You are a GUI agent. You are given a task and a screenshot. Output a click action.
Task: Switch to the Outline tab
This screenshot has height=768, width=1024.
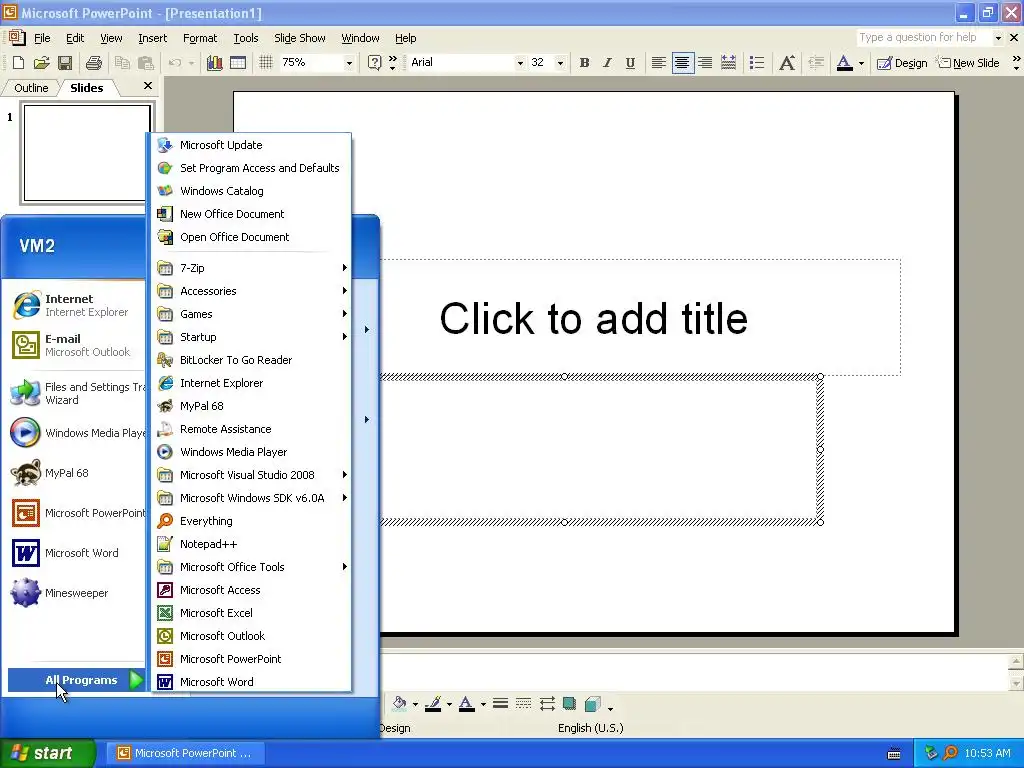(31, 88)
